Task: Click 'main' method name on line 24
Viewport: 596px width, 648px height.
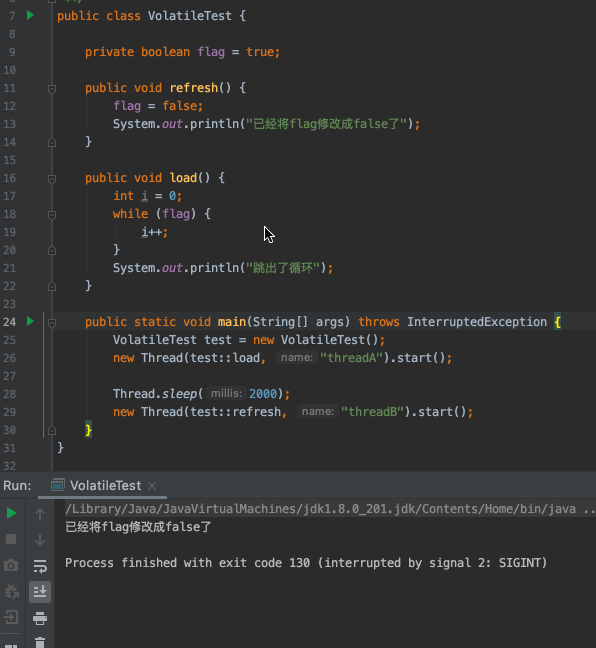Action: [x=231, y=322]
